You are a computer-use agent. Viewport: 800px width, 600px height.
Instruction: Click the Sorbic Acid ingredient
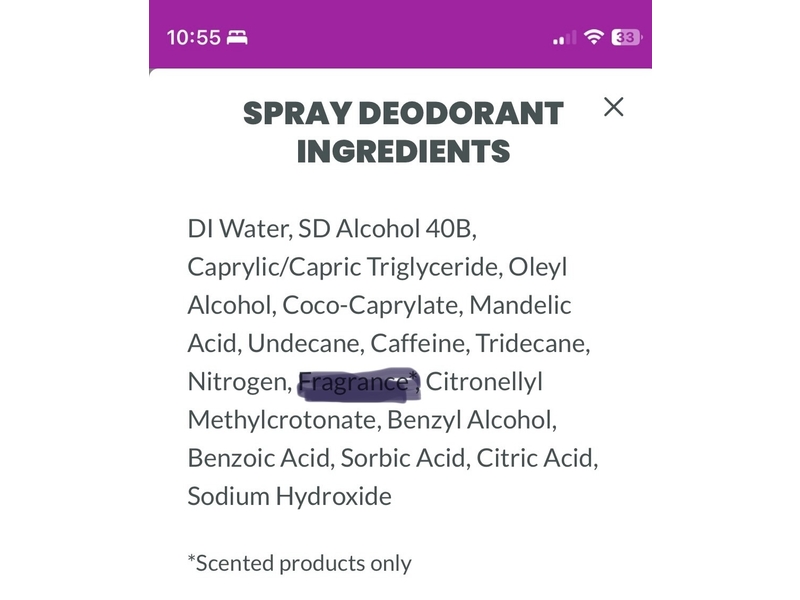(x=405, y=458)
